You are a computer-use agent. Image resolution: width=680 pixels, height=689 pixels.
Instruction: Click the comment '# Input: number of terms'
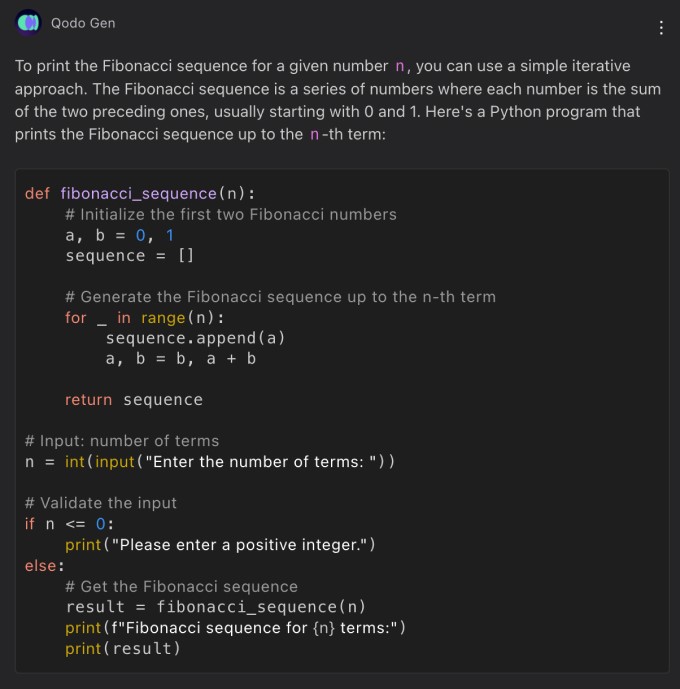(122, 441)
